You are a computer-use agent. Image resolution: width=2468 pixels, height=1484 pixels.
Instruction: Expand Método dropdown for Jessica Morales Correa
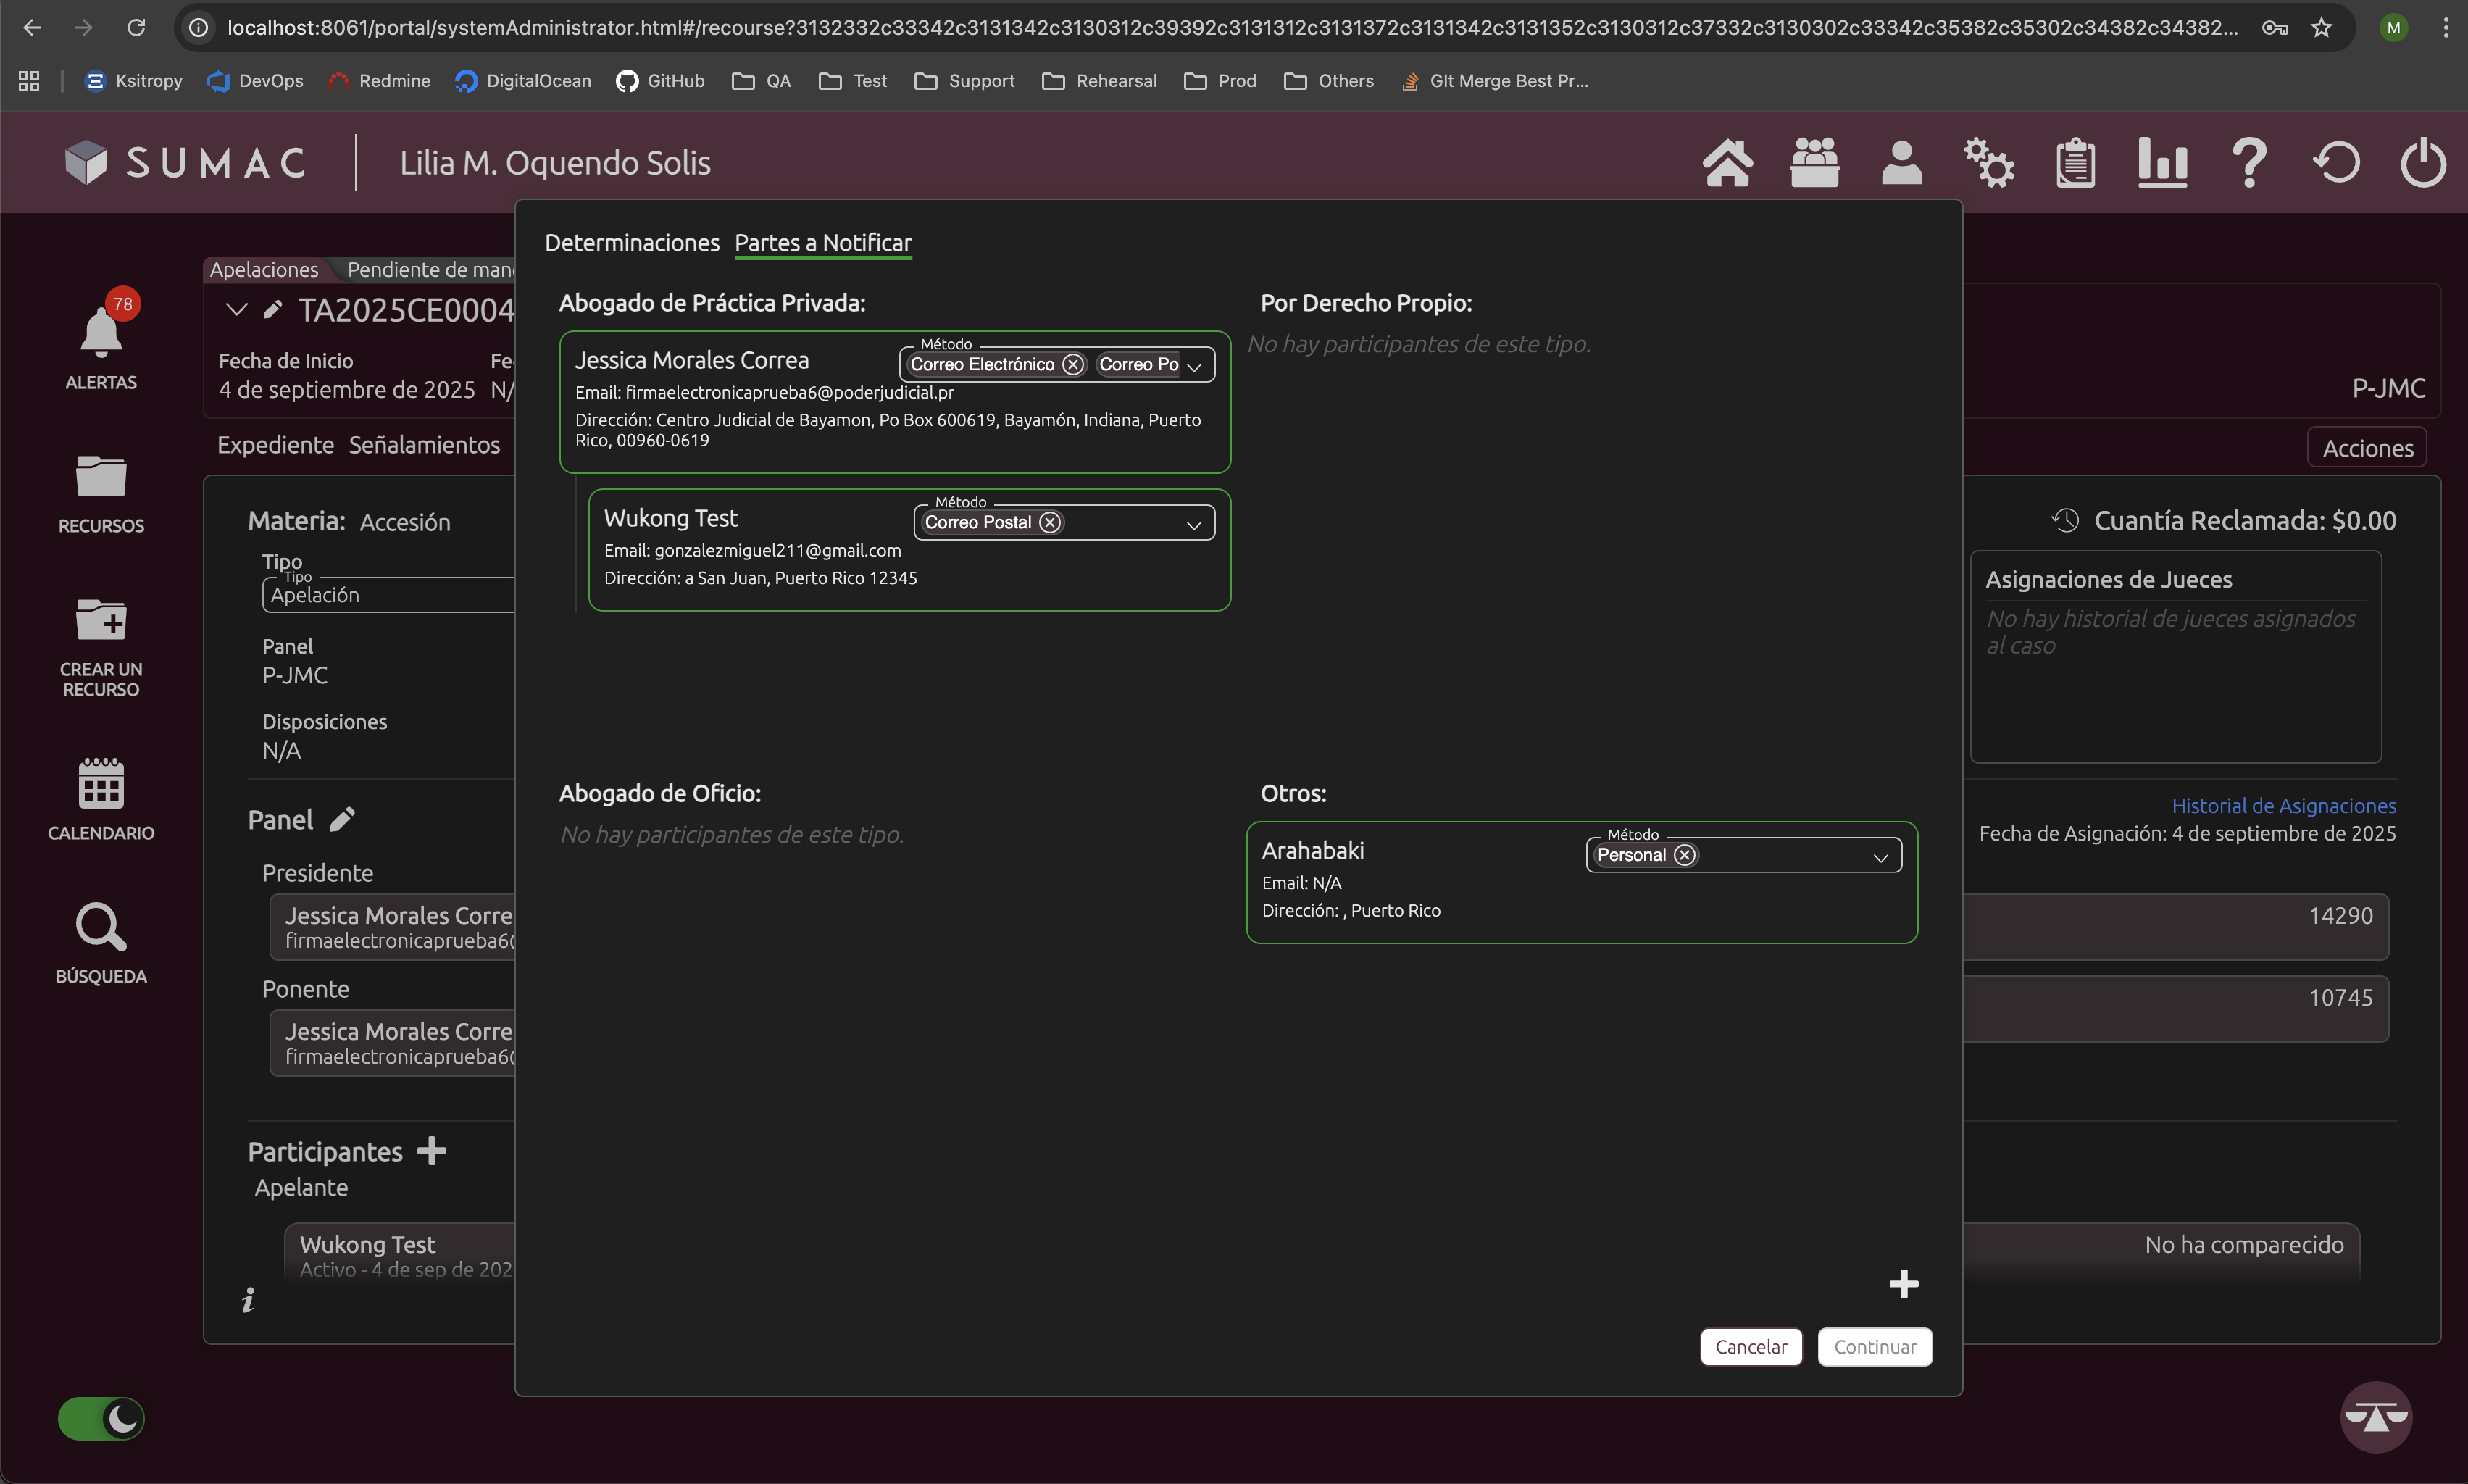[x=1194, y=367]
